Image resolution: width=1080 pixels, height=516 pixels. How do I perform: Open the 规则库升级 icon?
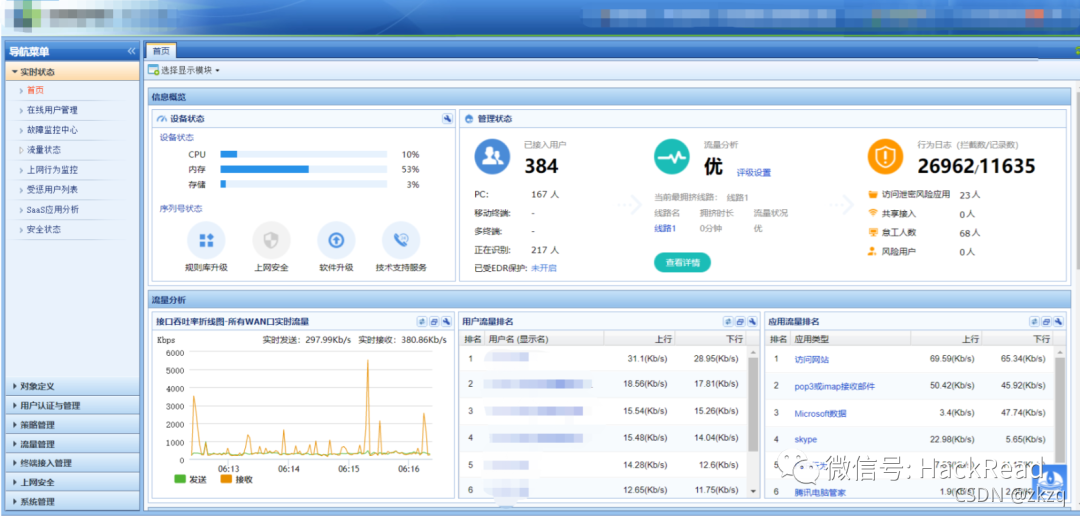click(x=206, y=240)
